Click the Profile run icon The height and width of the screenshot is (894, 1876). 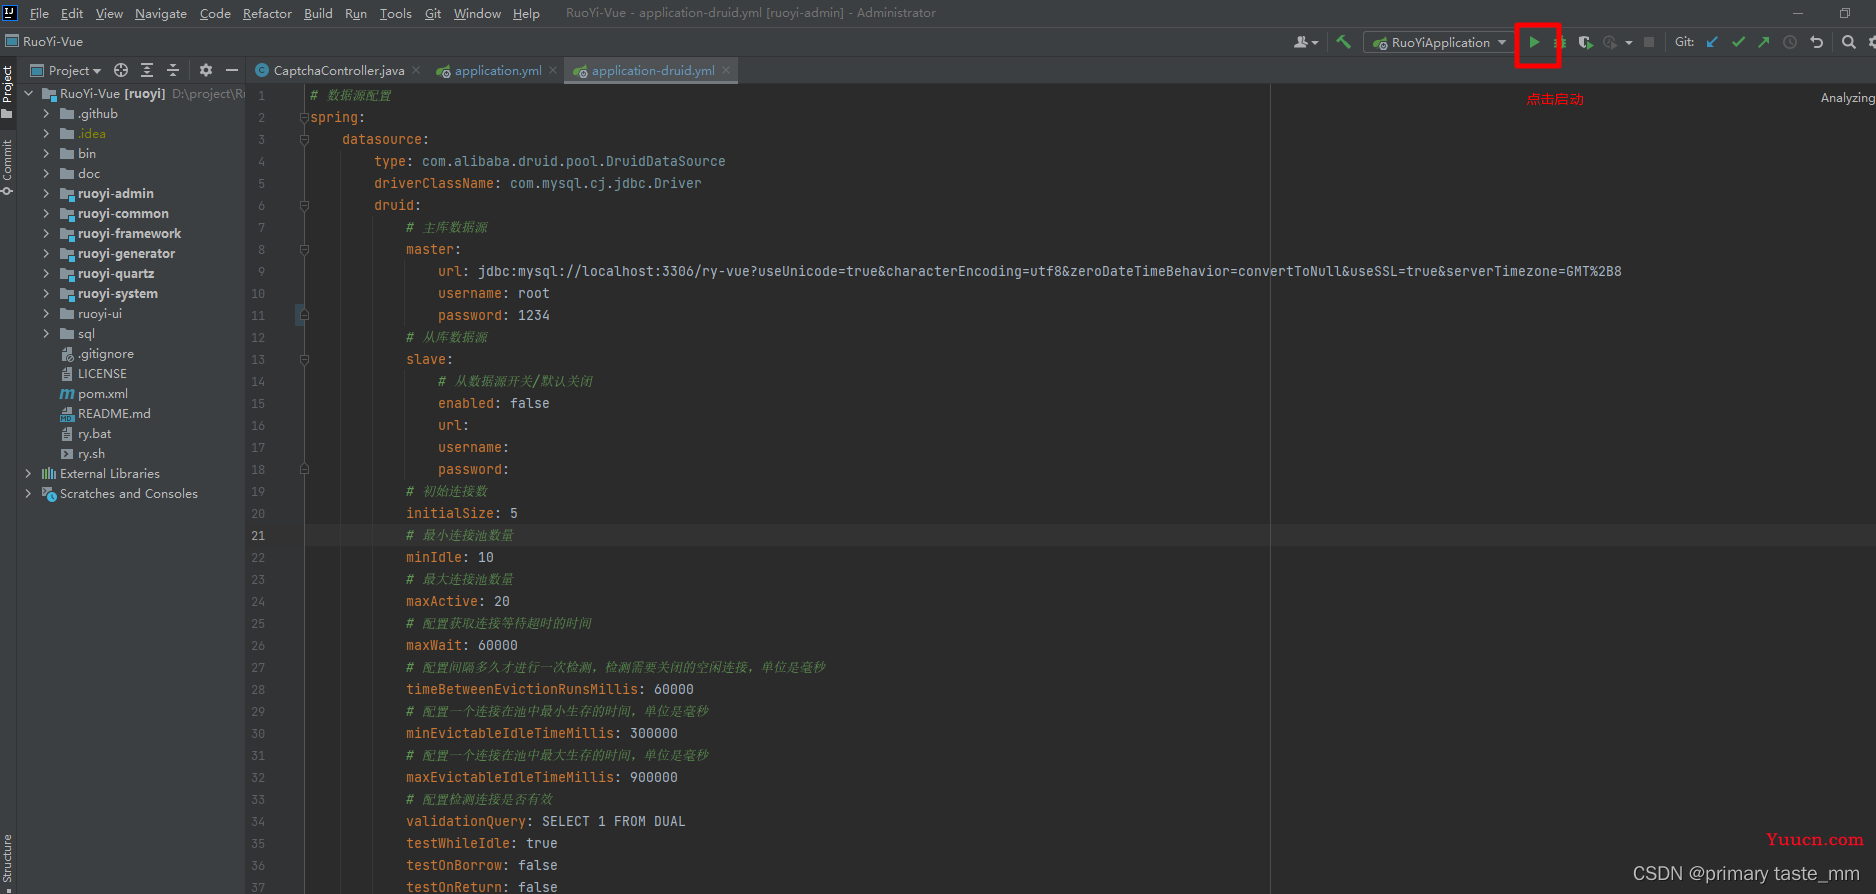(1609, 42)
